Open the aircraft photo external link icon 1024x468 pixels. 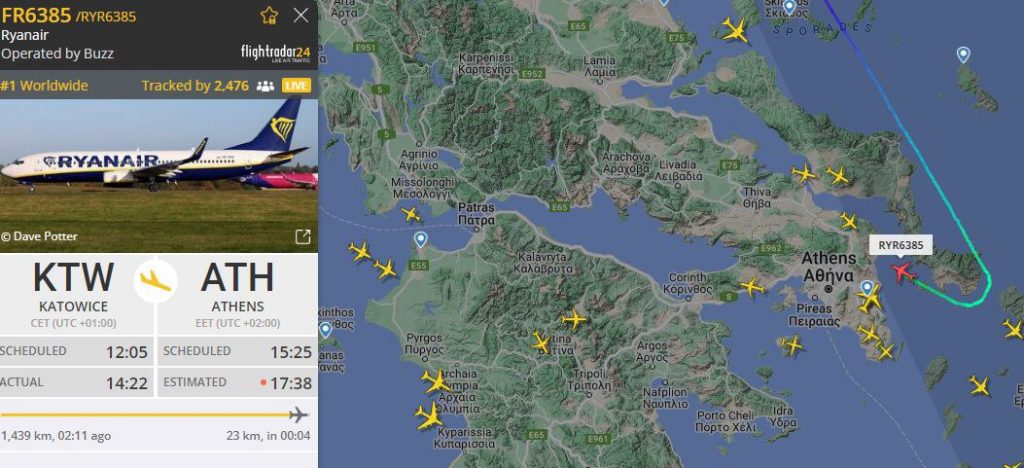(302, 236)
